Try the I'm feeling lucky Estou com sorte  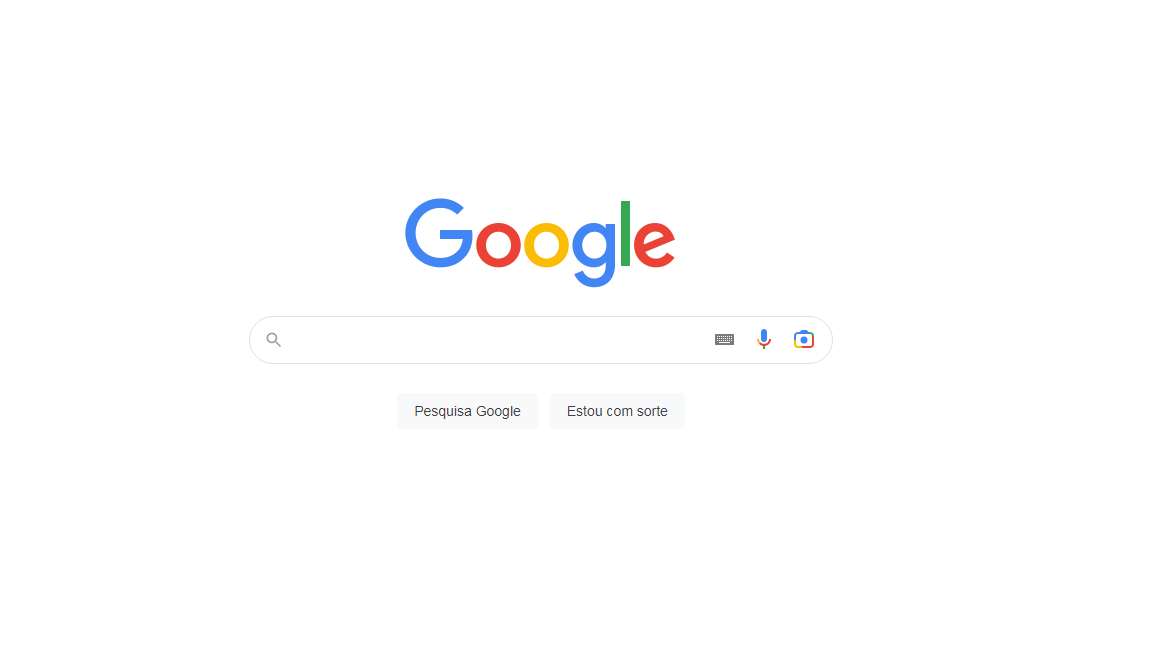pyautogui.click(x=617, y=411)
